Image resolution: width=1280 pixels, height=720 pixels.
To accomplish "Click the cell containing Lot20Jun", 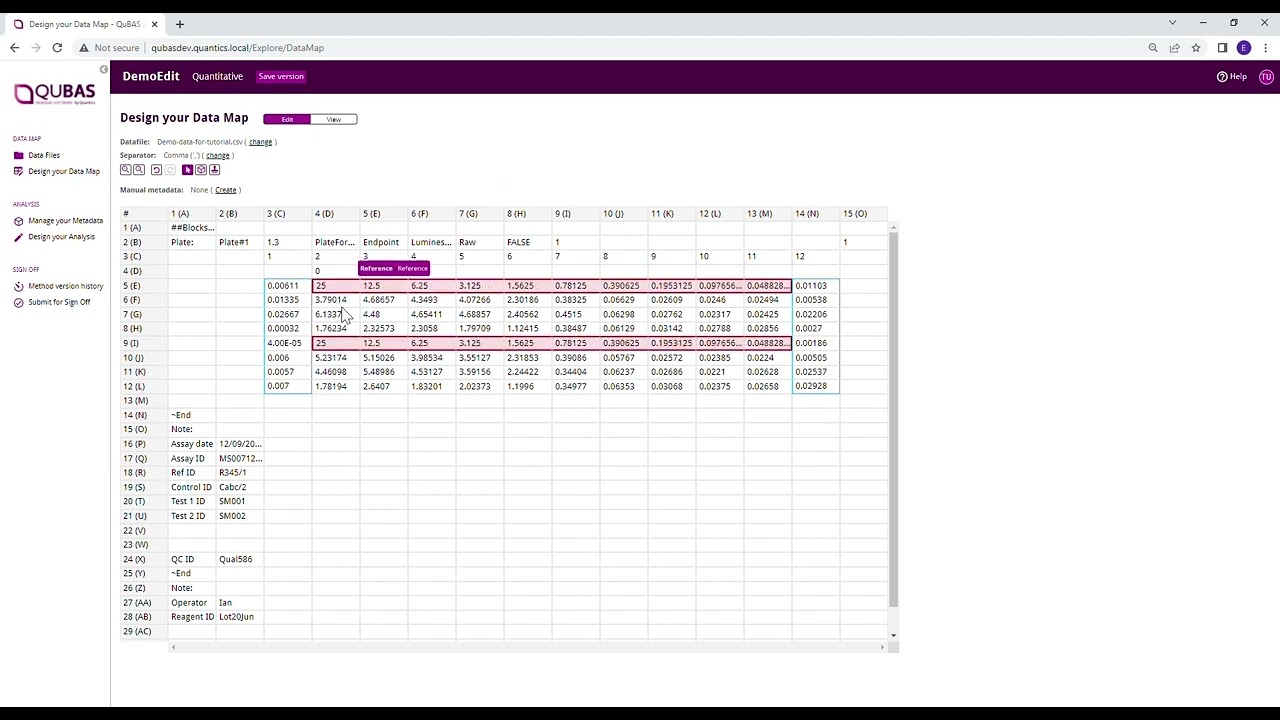I will point(240,617).
